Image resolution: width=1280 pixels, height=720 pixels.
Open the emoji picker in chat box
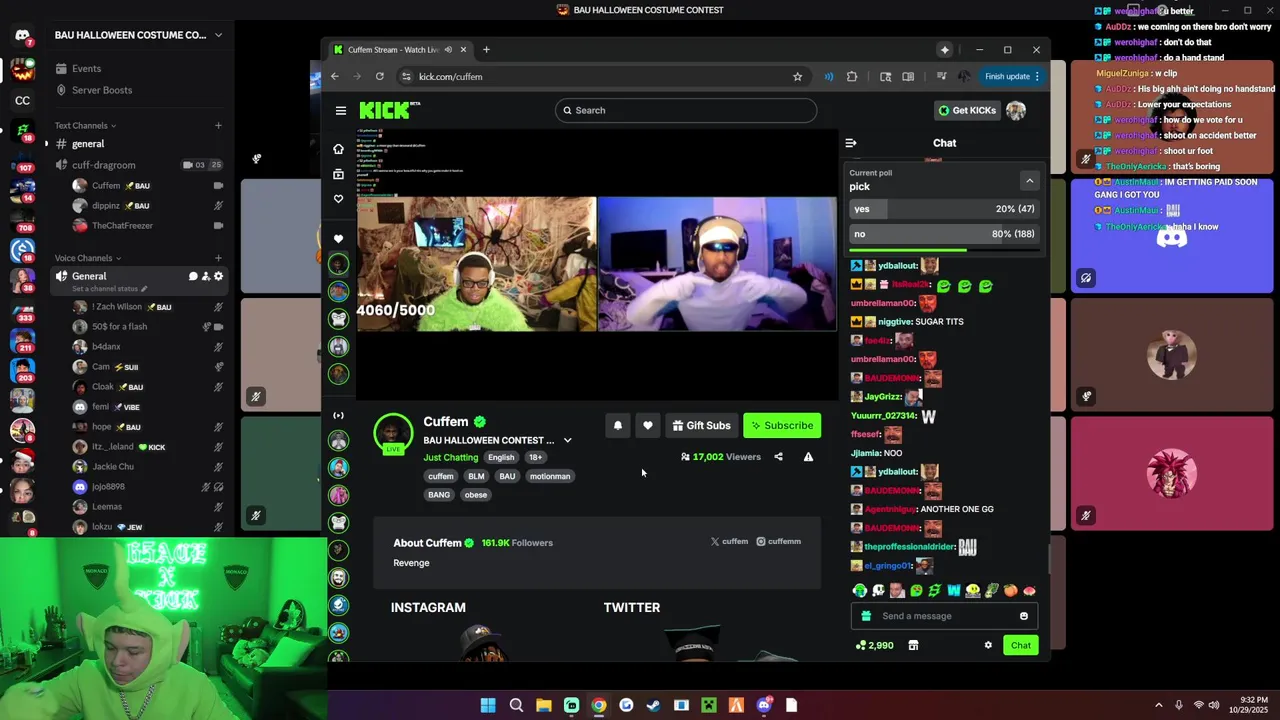pos(1023,616)
